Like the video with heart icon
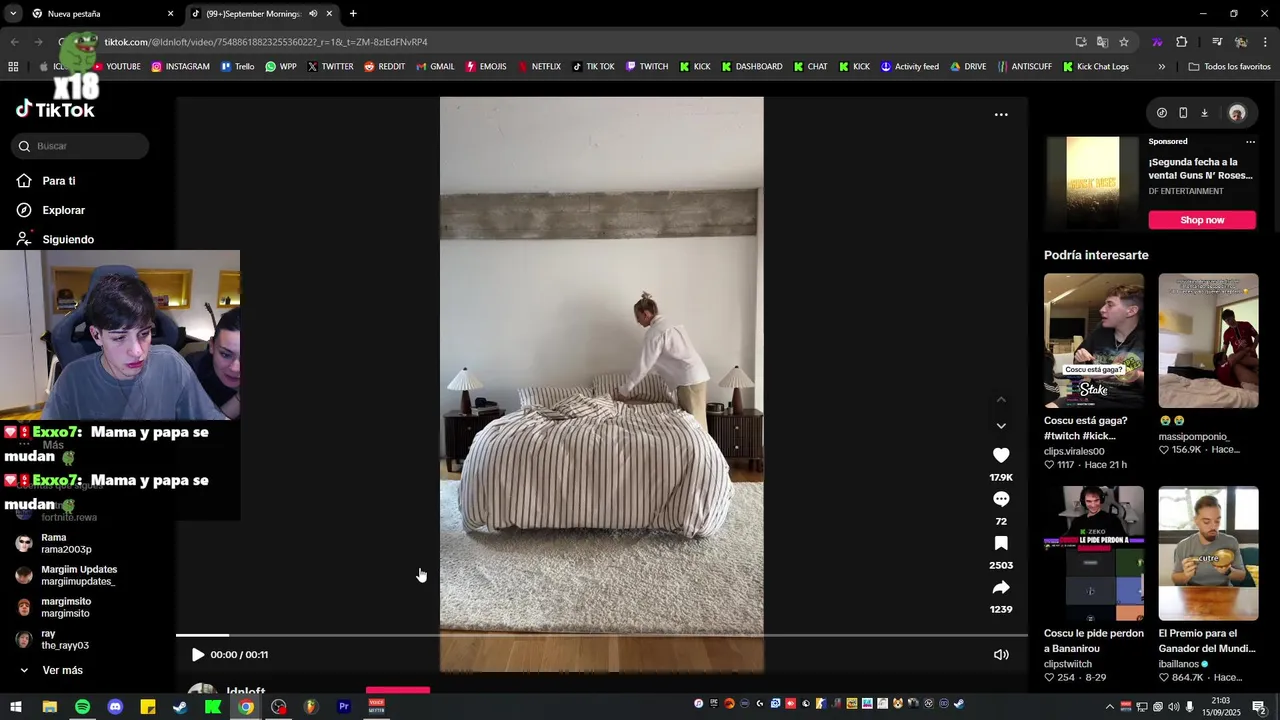1280x720 pixels. [x=1001, y=456]
